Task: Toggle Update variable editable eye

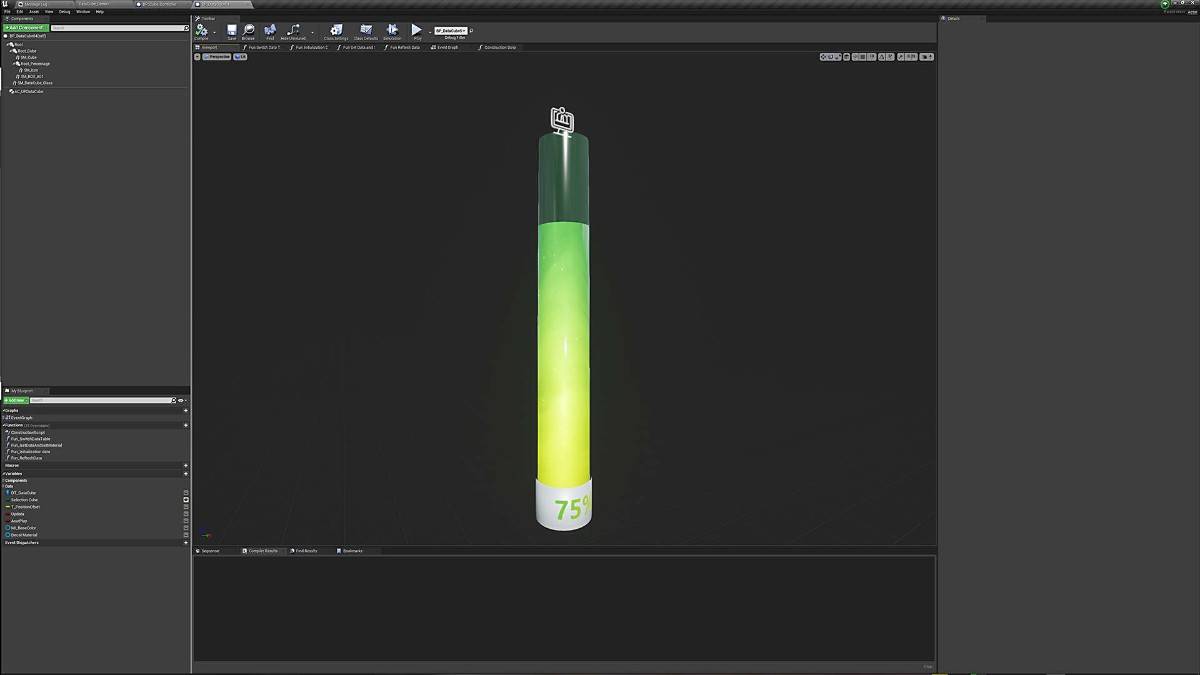Action: 186,514
